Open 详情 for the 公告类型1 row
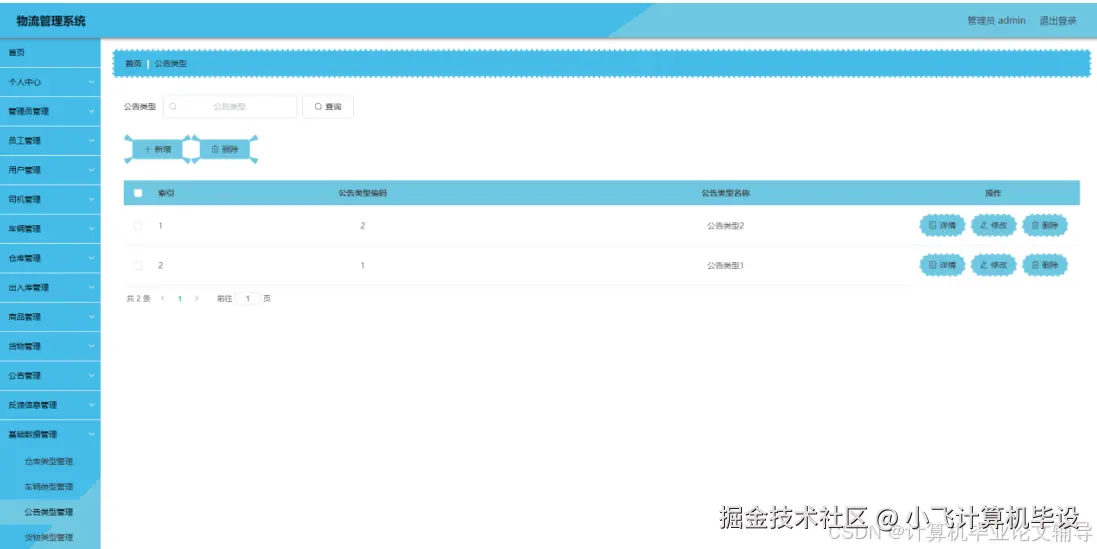Screen dimensions: 1097x549 pos(942,266)
